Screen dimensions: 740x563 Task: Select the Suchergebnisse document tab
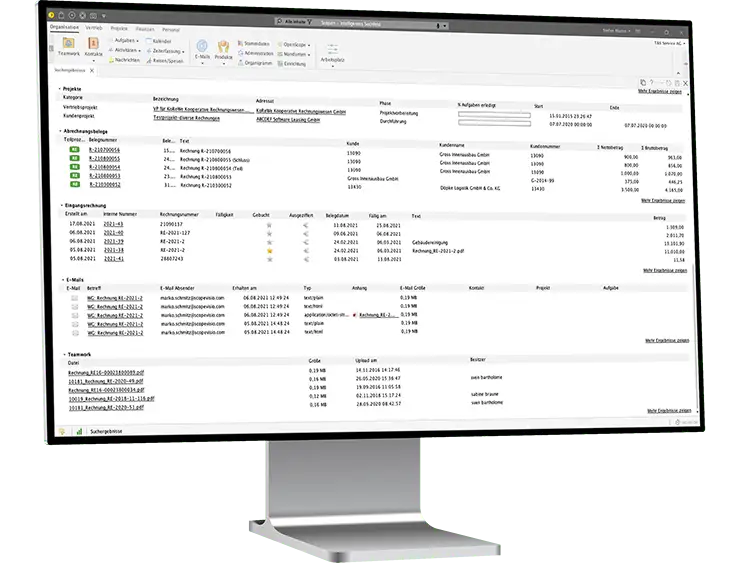click(x=70, y=70)
